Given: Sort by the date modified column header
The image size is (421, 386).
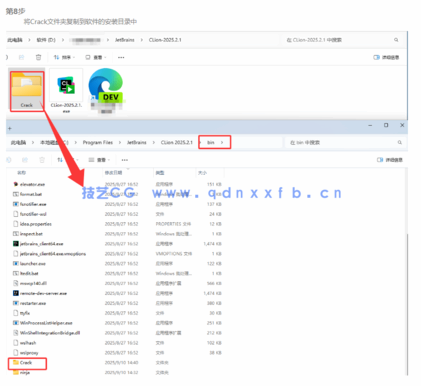Looking at the screenshot, I should click(x=113, y=173).
